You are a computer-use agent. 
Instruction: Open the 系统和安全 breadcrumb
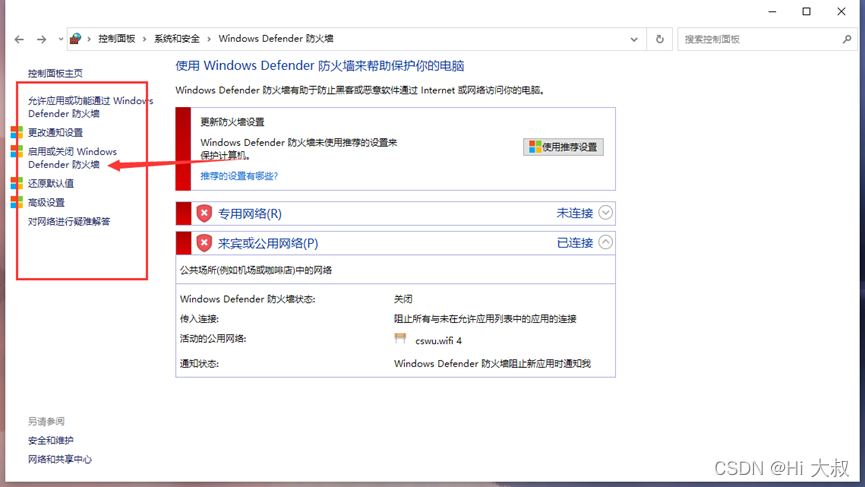coord(177,39)
